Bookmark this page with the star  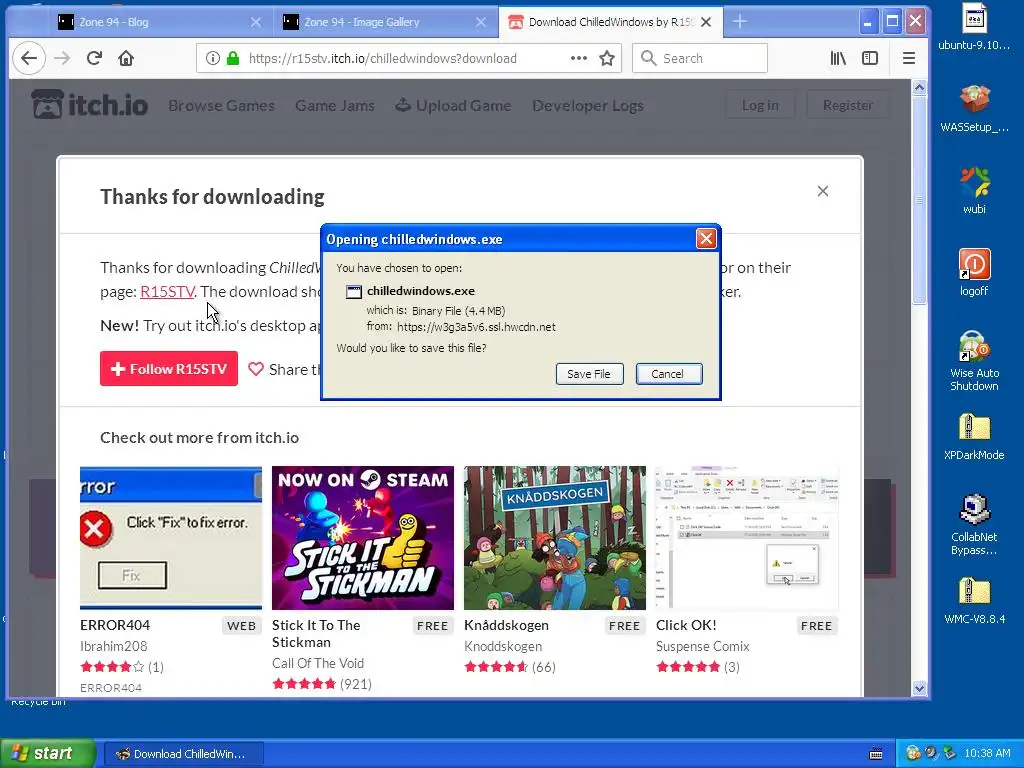click(607, 58)
